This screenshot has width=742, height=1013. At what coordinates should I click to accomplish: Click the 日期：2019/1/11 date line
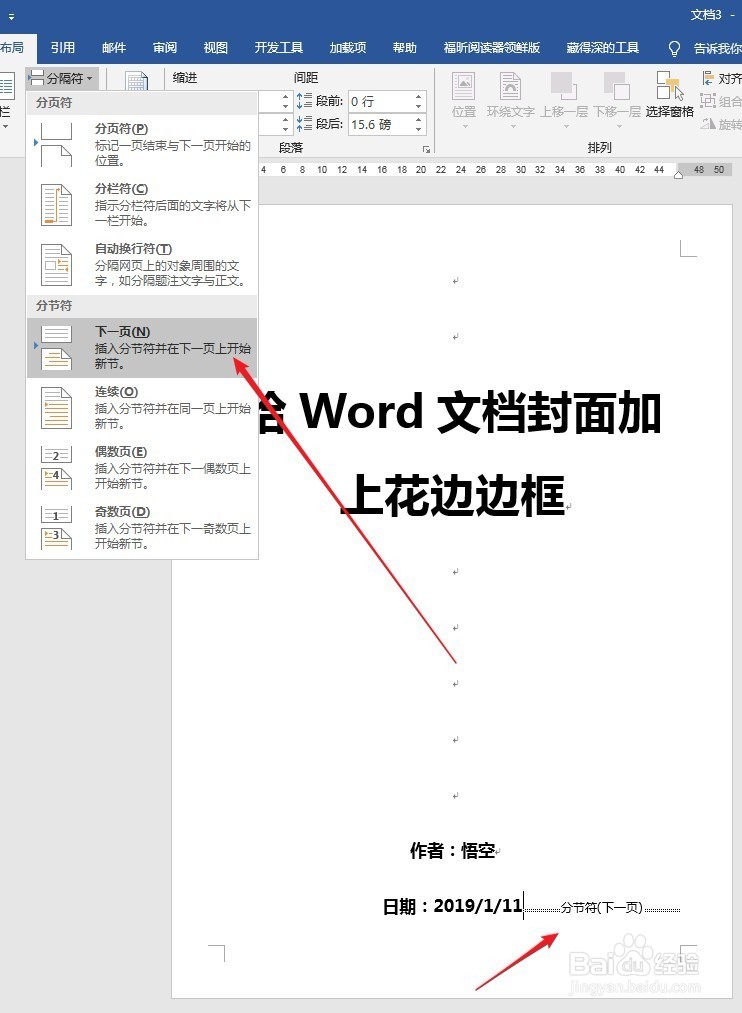pos(452,906)
